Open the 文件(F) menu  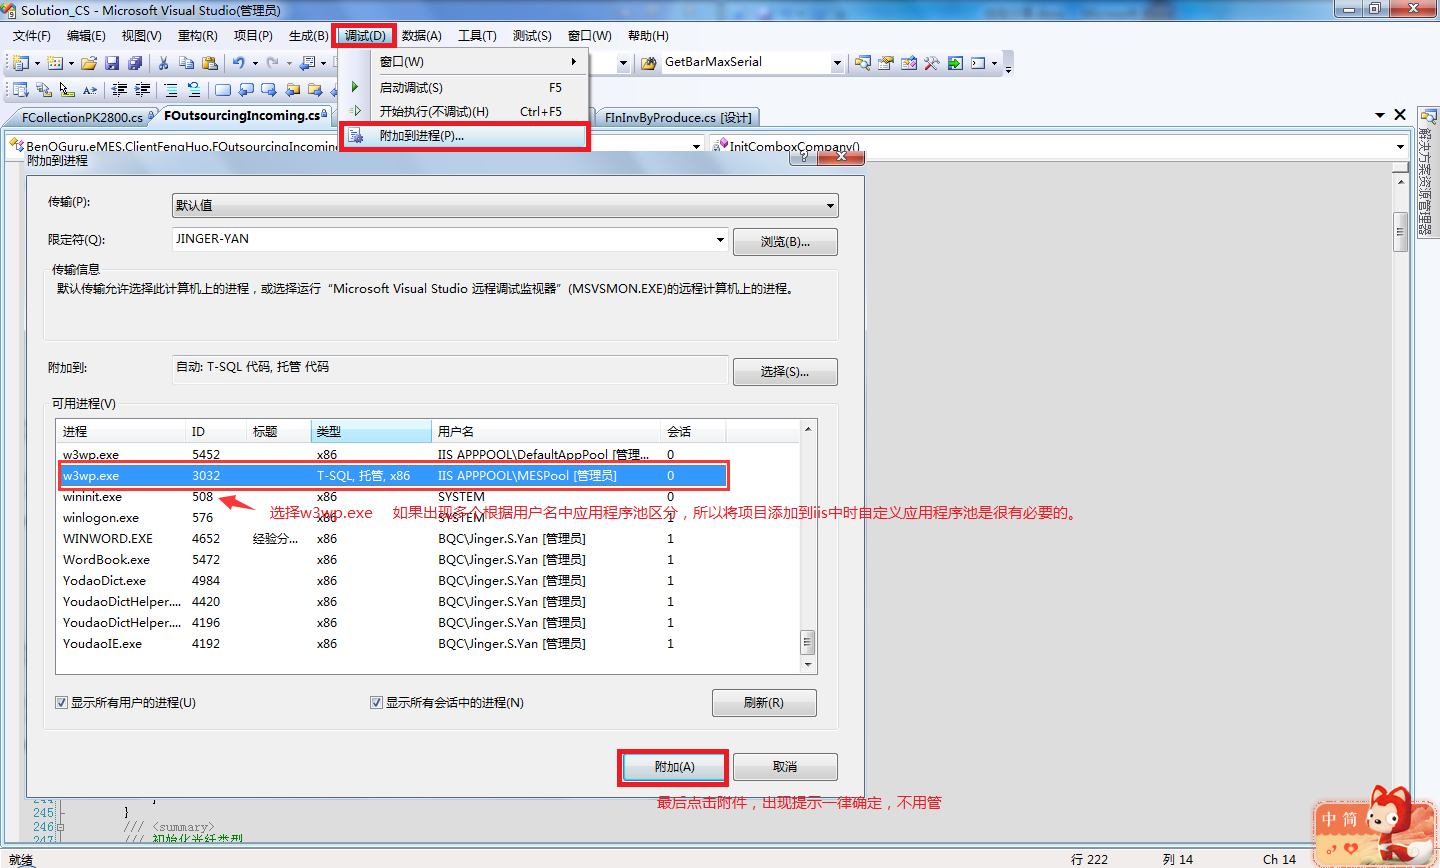[x=32, y=36]
